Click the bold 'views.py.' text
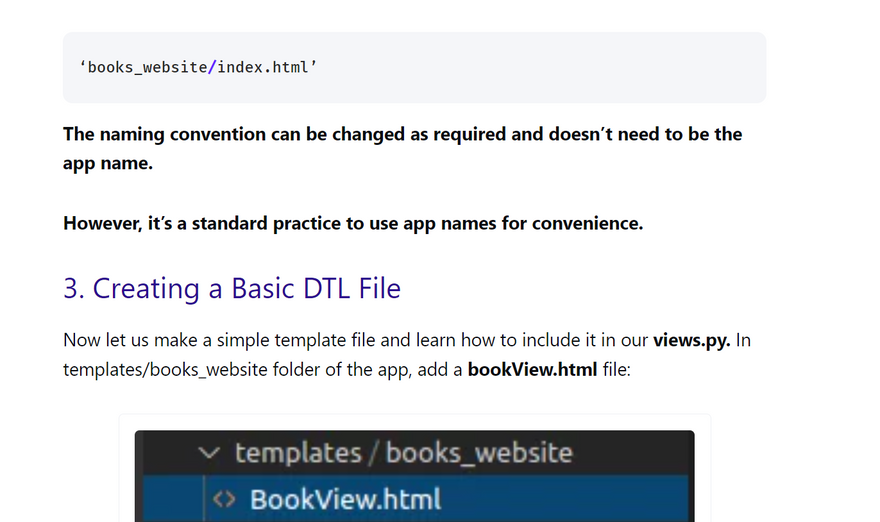Viewport: 880px width, 522px height. [x=692, y=340]
